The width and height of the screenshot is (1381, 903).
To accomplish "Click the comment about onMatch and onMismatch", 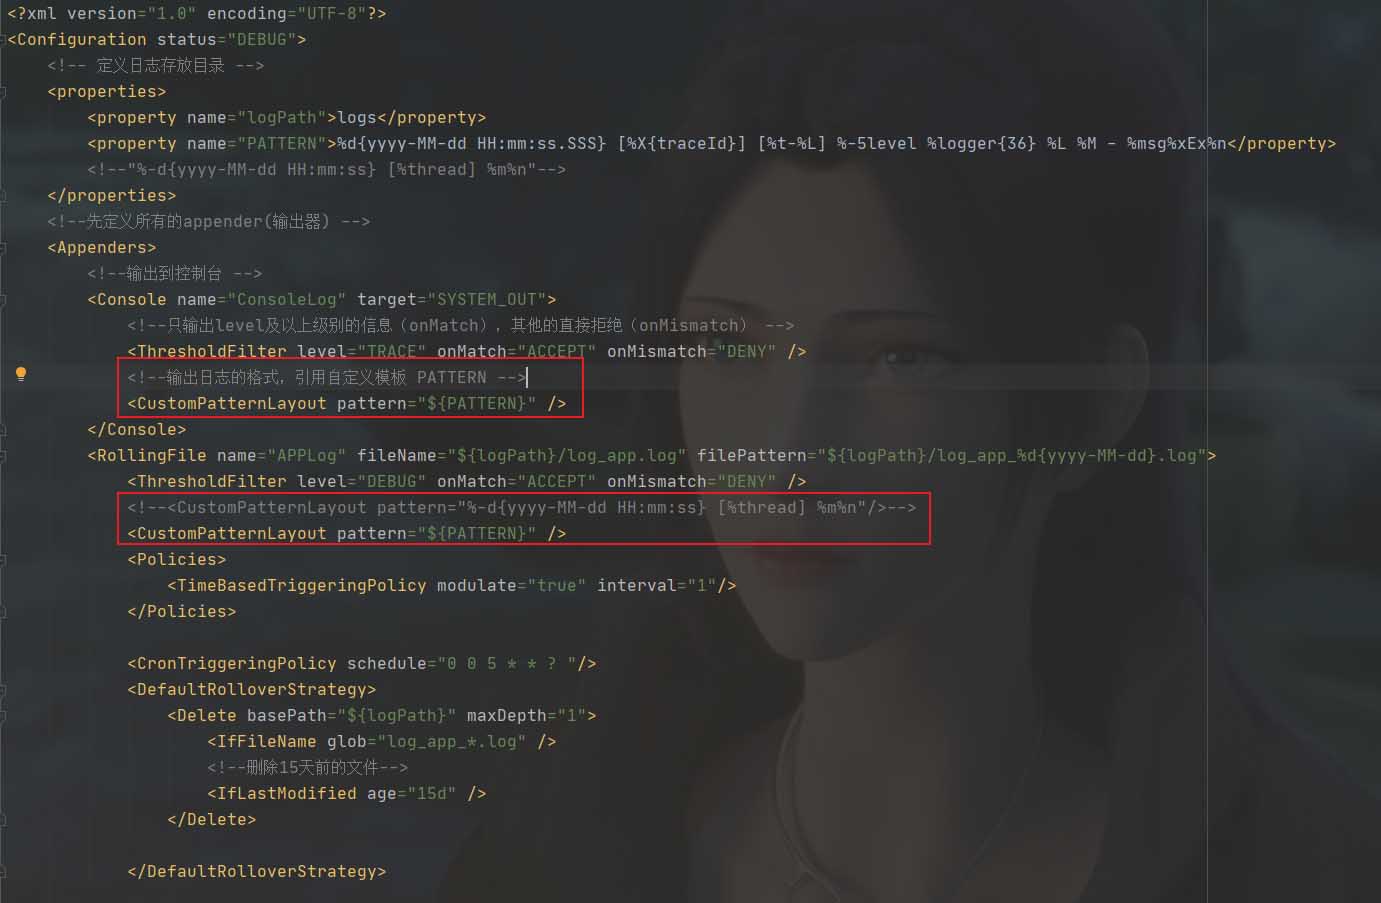I will 461,325.
